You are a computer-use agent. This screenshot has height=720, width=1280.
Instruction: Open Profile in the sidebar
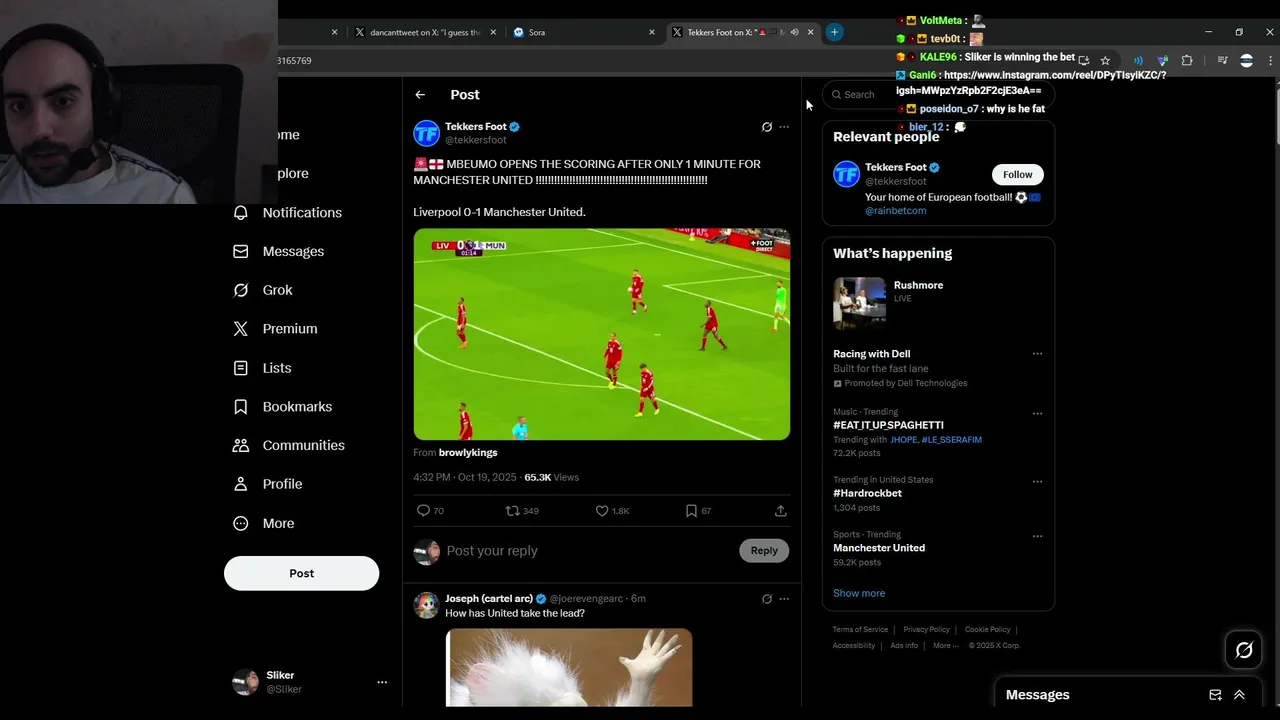pos(267,484)
